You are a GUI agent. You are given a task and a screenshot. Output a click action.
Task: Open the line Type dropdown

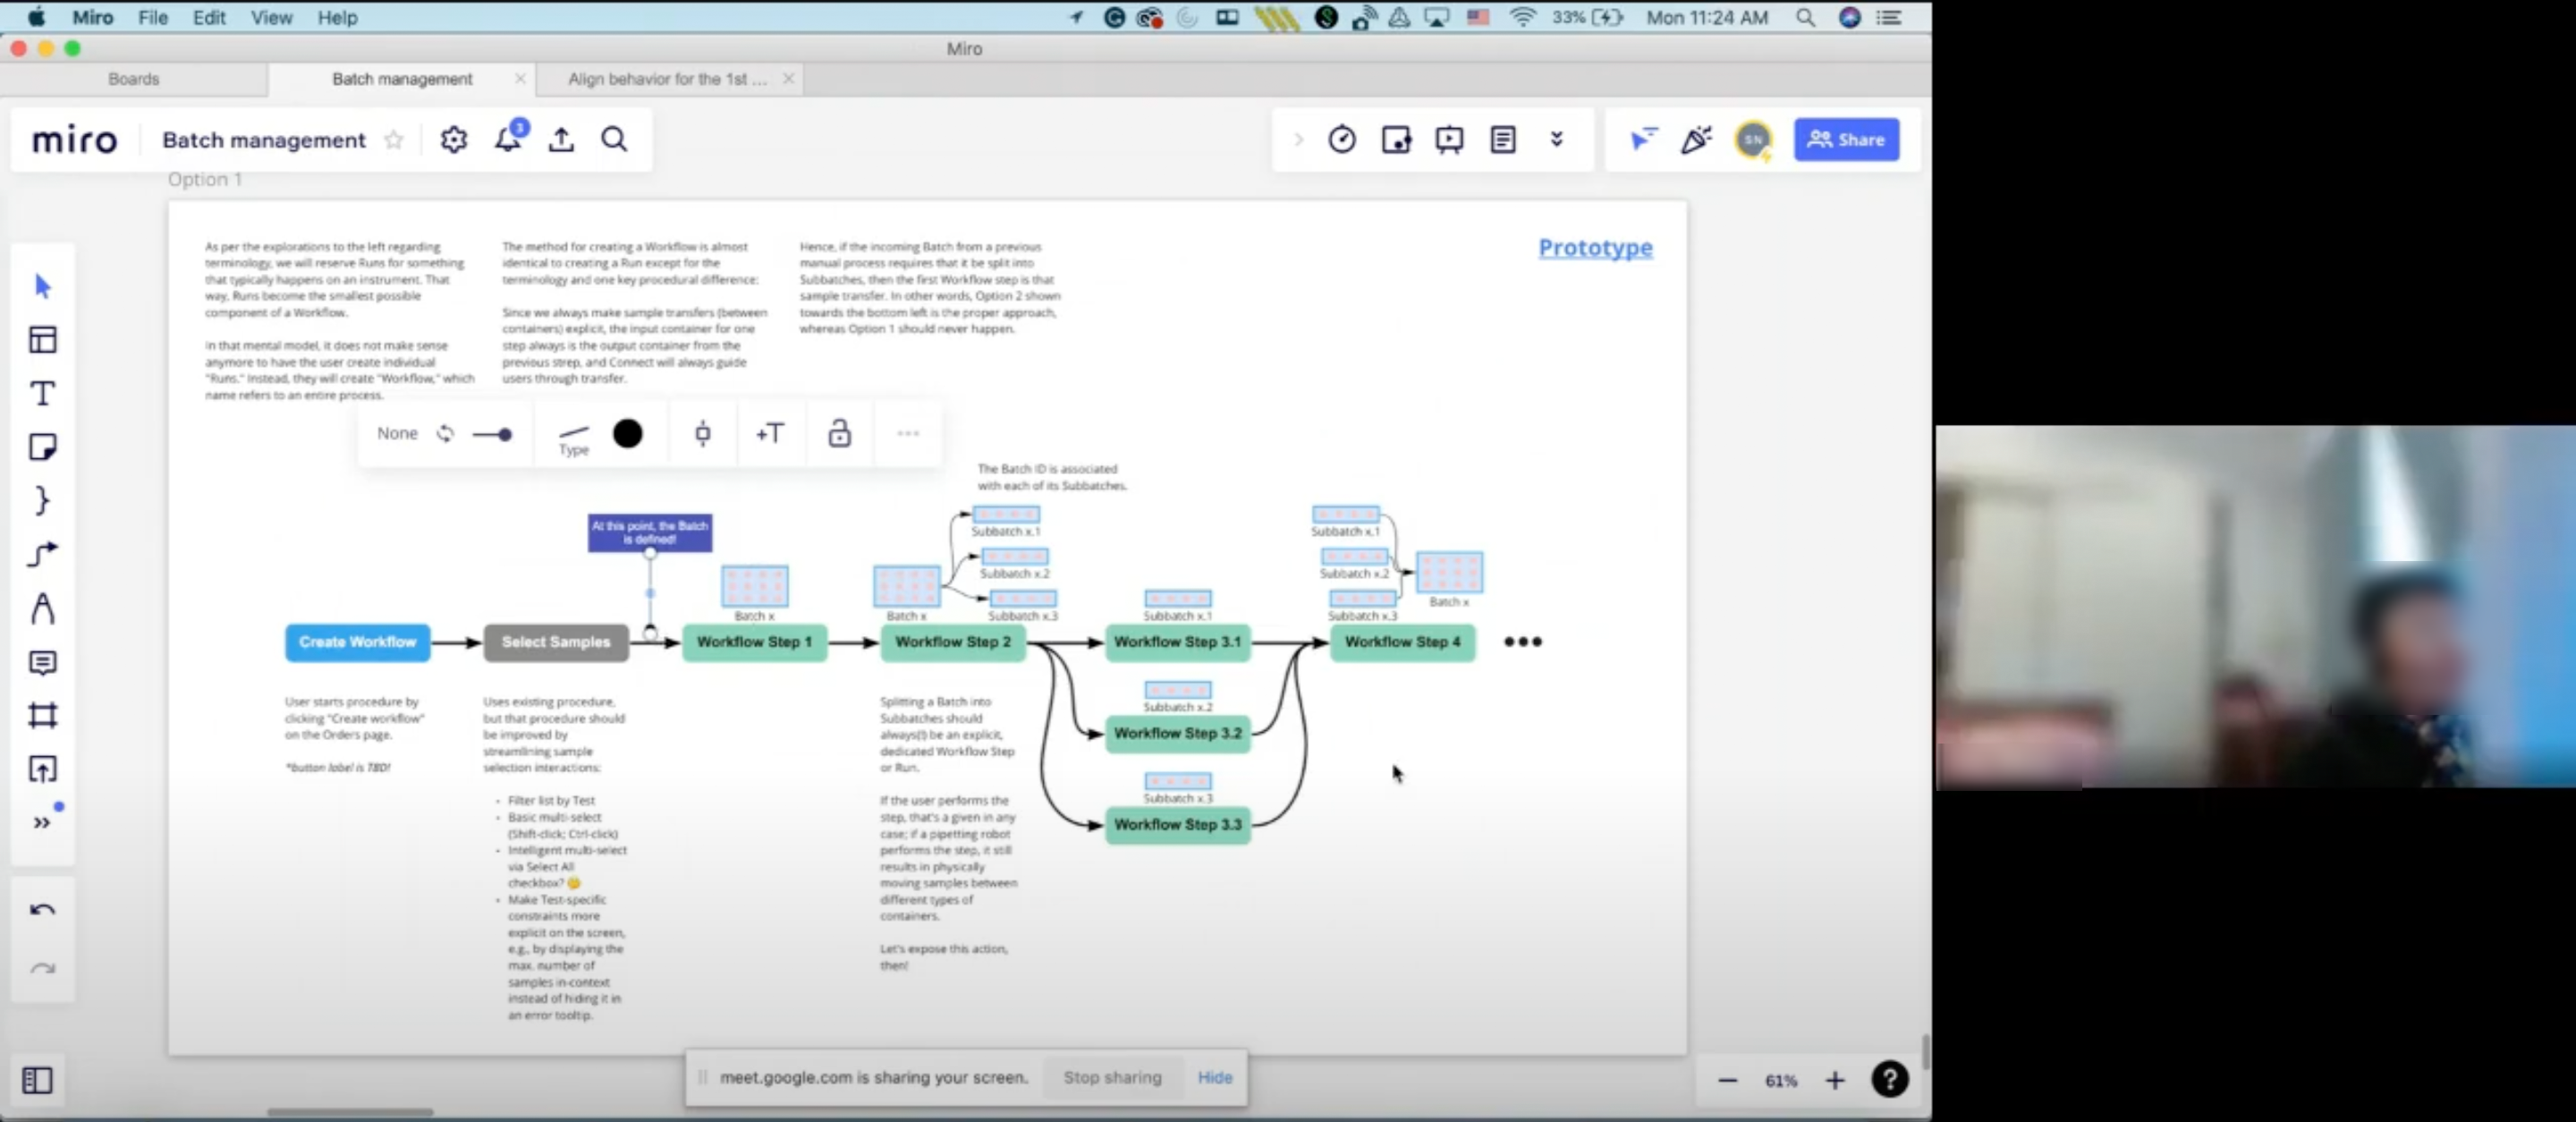(573, 437)
